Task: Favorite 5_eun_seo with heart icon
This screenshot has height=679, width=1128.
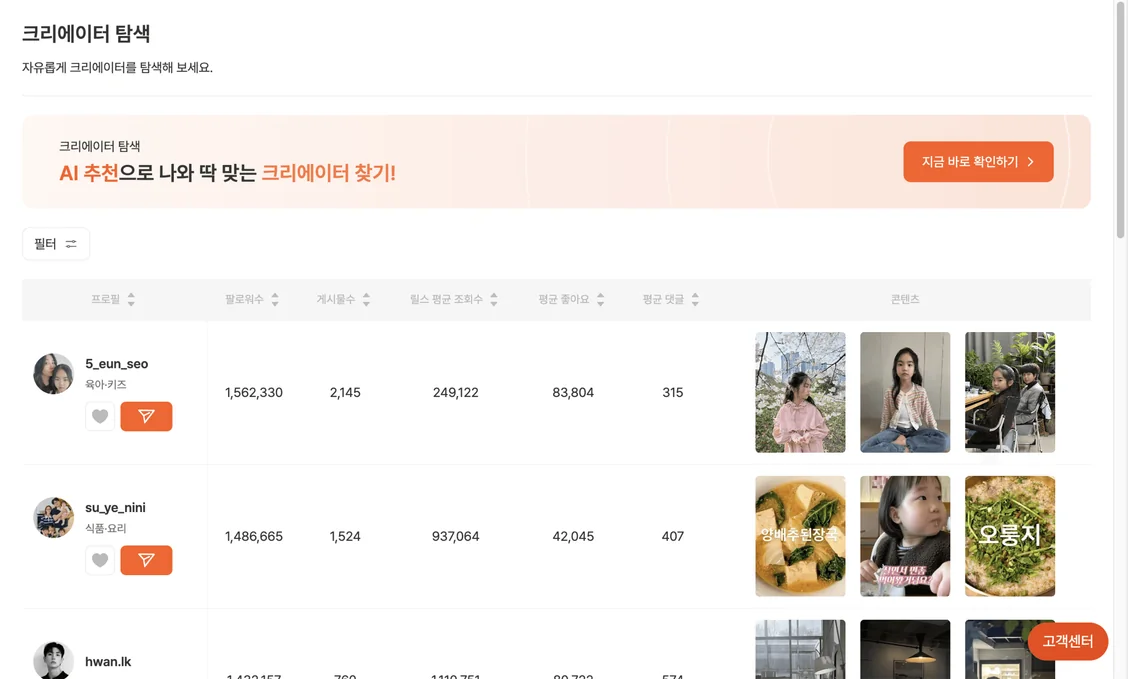Action: click(100, 416)
